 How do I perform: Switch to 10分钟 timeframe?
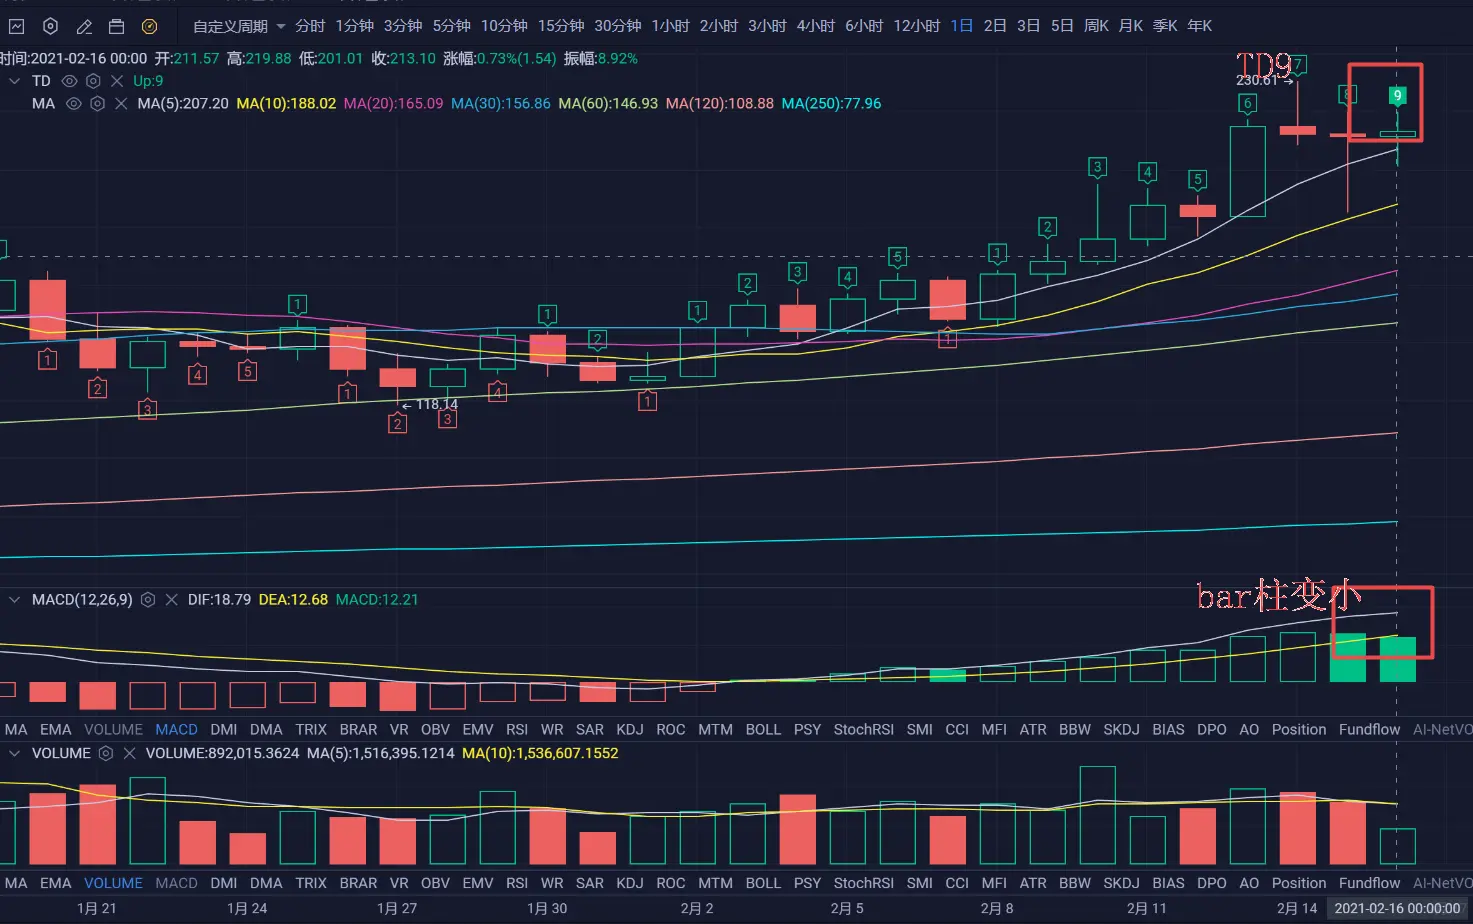click(x=504, y=26)
